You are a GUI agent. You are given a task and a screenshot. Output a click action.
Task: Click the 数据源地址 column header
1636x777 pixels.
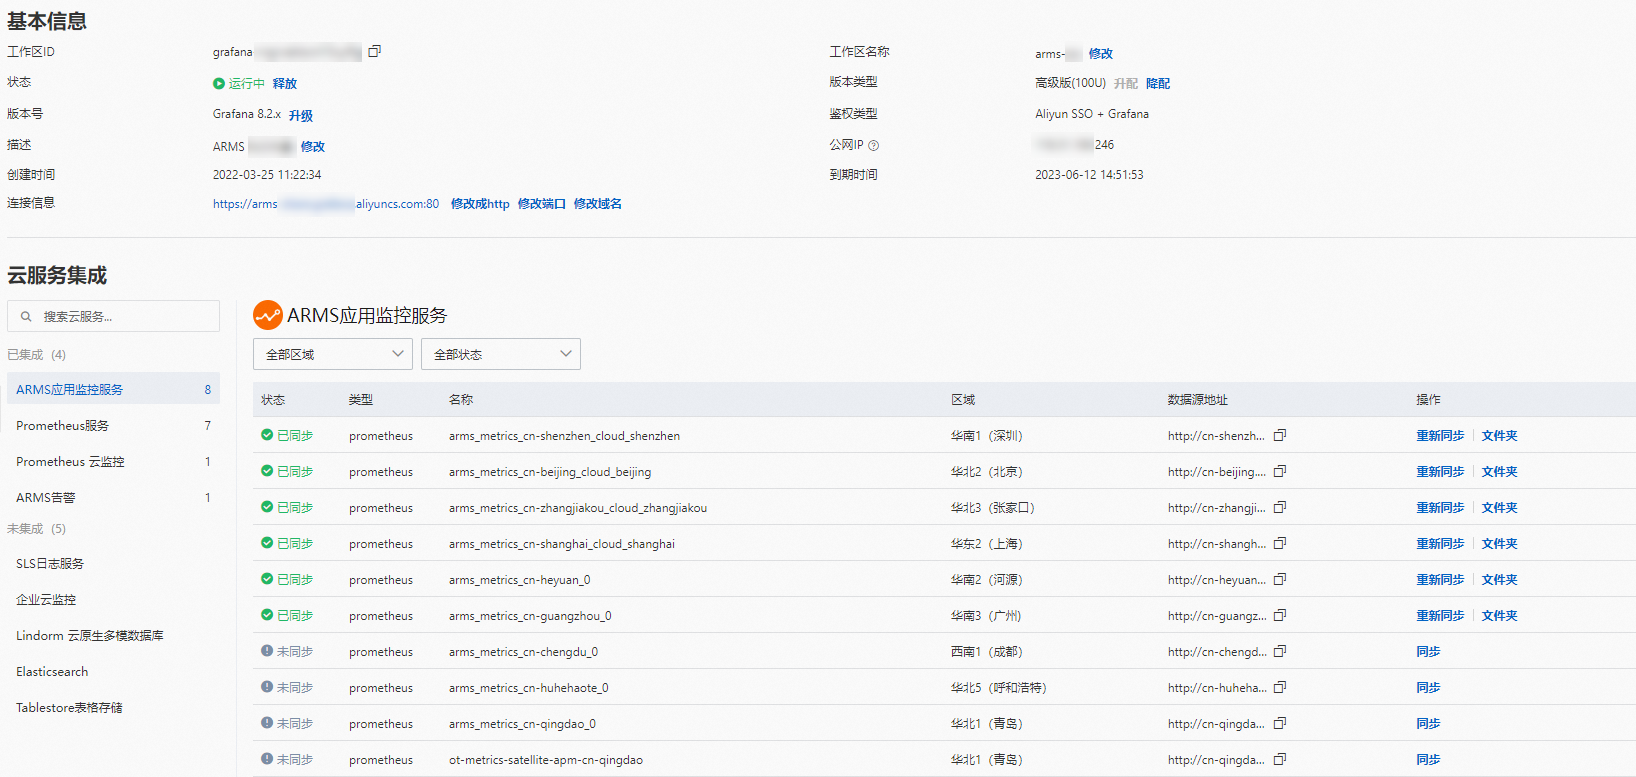click(x=1198, y=399)
